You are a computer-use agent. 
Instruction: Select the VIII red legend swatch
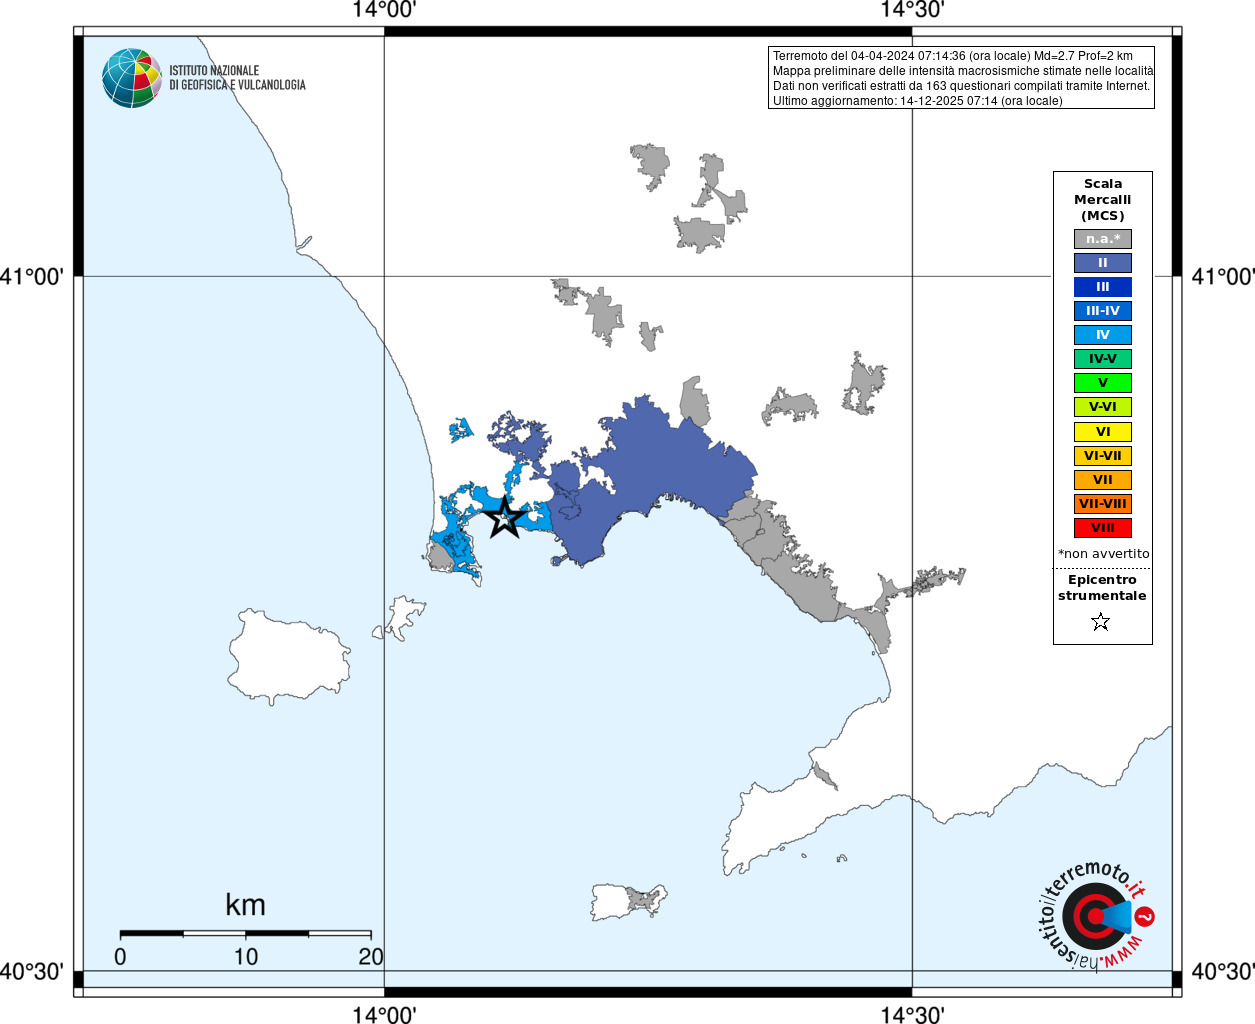pos(1103,528)
